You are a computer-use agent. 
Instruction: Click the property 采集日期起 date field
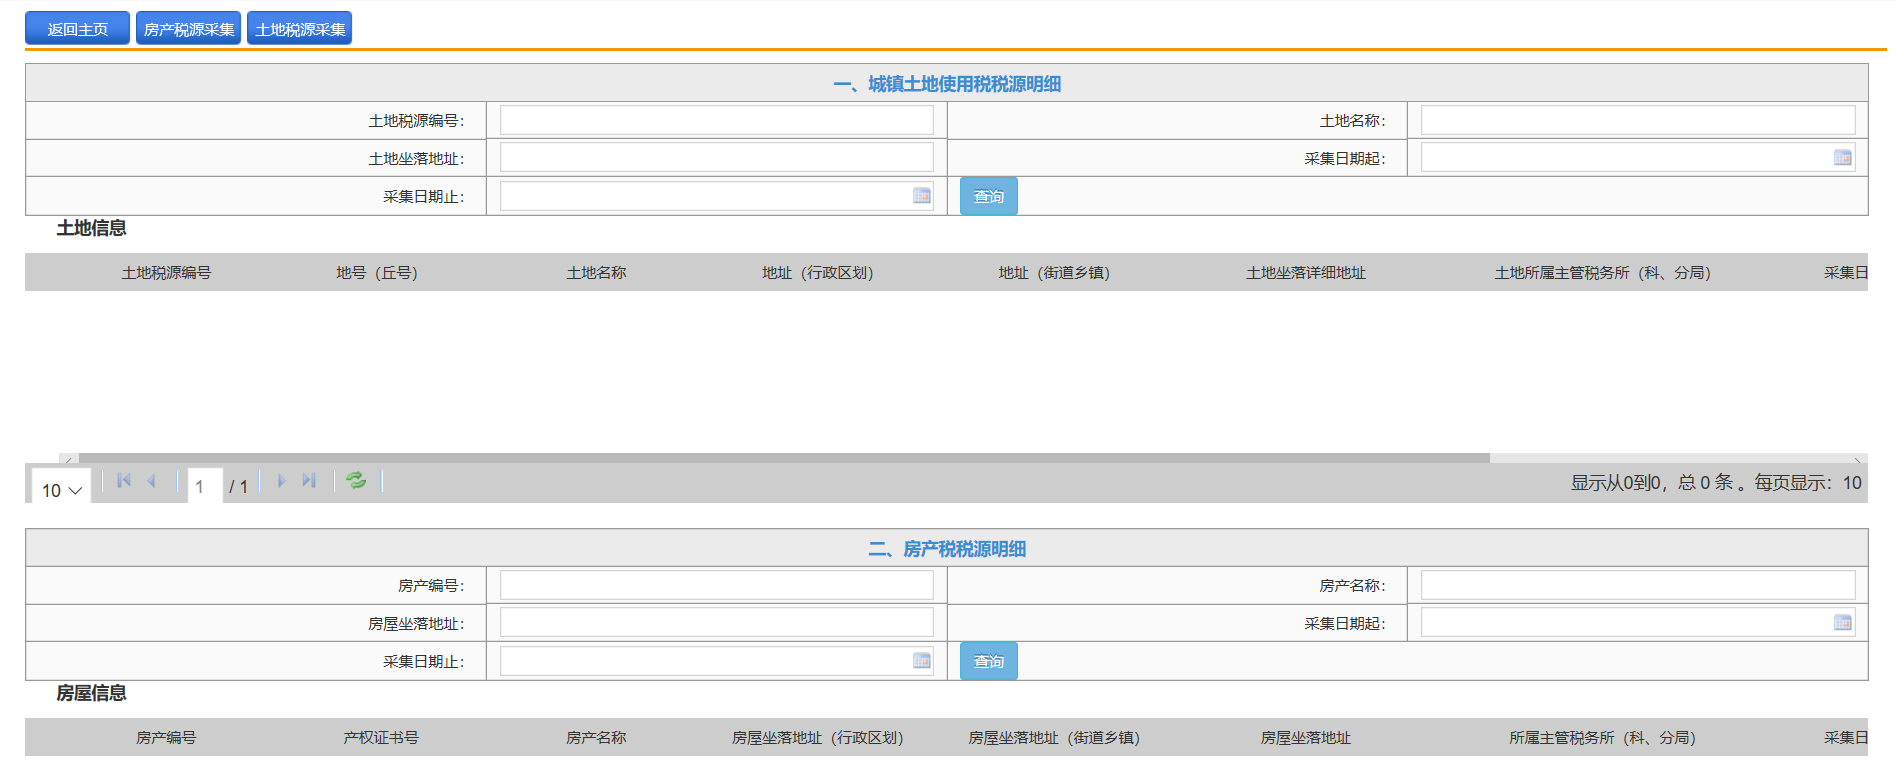pyautogui.click(x=1637, y=622)
